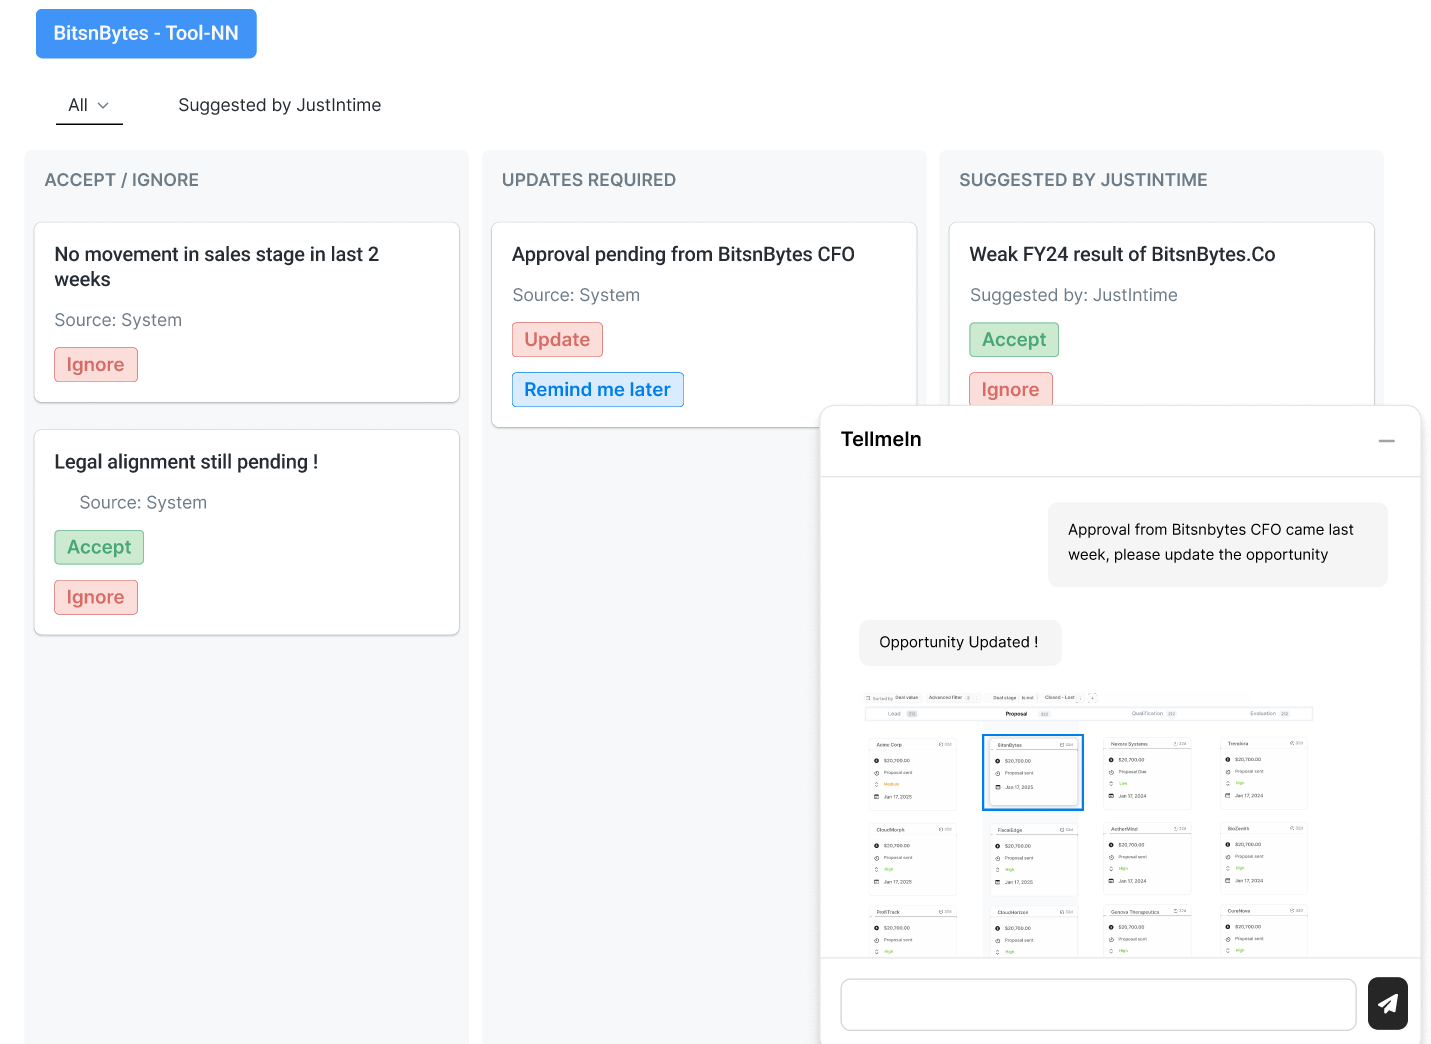The image size is (1431, 1044).
Task: Click Update on the Approval pending card
Action: tap(557, 340)
